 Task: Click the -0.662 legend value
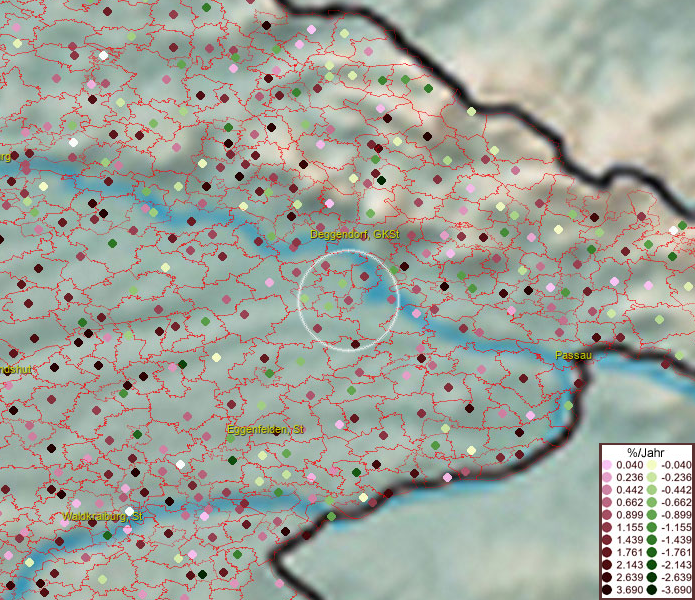tap(676, 503)
